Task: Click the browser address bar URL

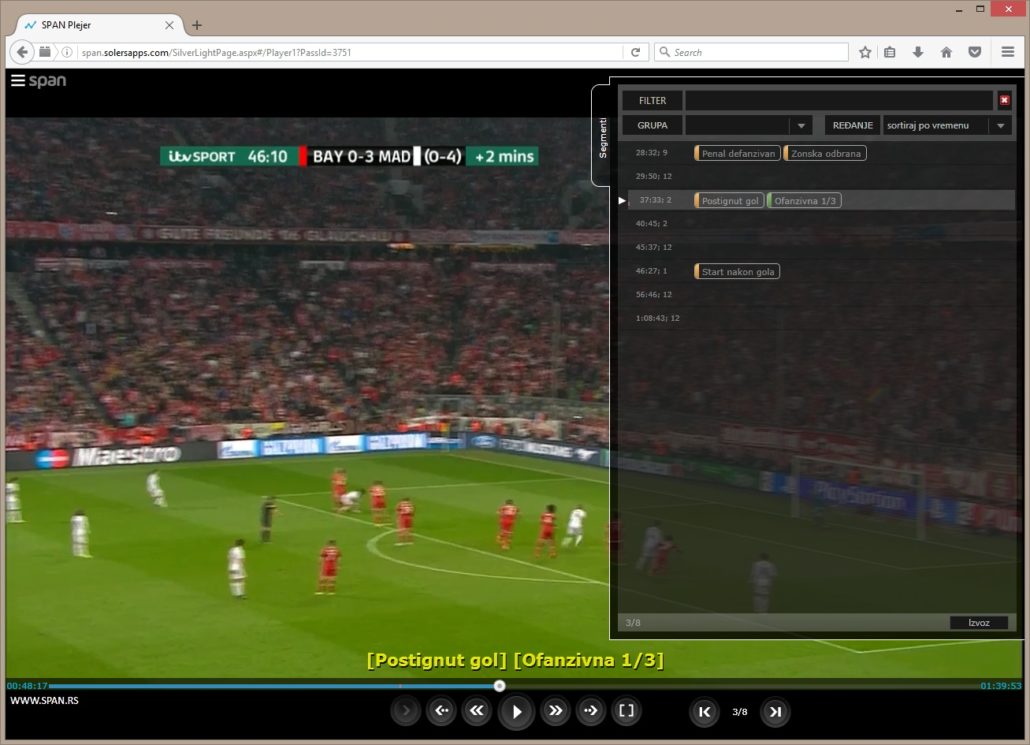Action: tap(217, 52)
